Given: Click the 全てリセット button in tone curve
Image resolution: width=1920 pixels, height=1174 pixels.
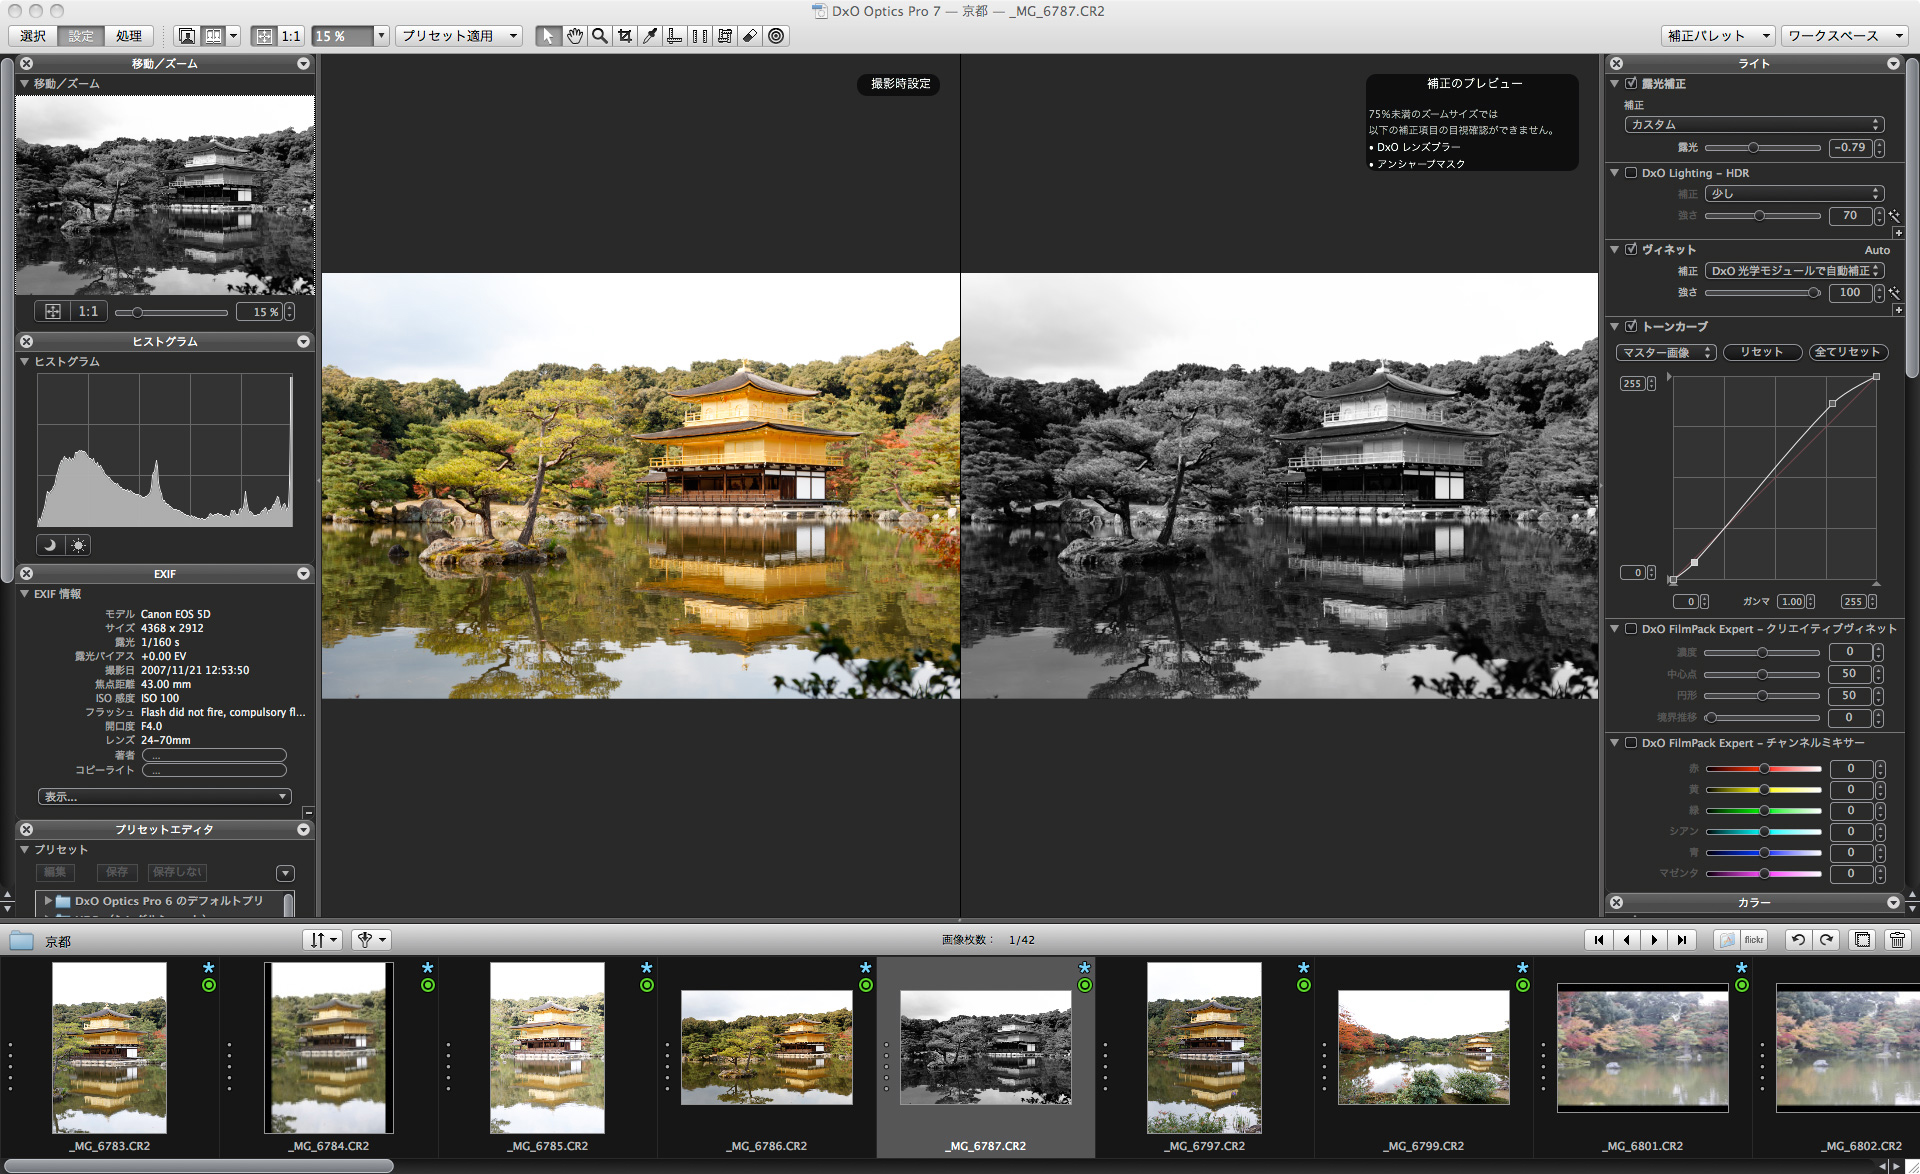Looking at the screenshot, I should (x=1847, y=352).
